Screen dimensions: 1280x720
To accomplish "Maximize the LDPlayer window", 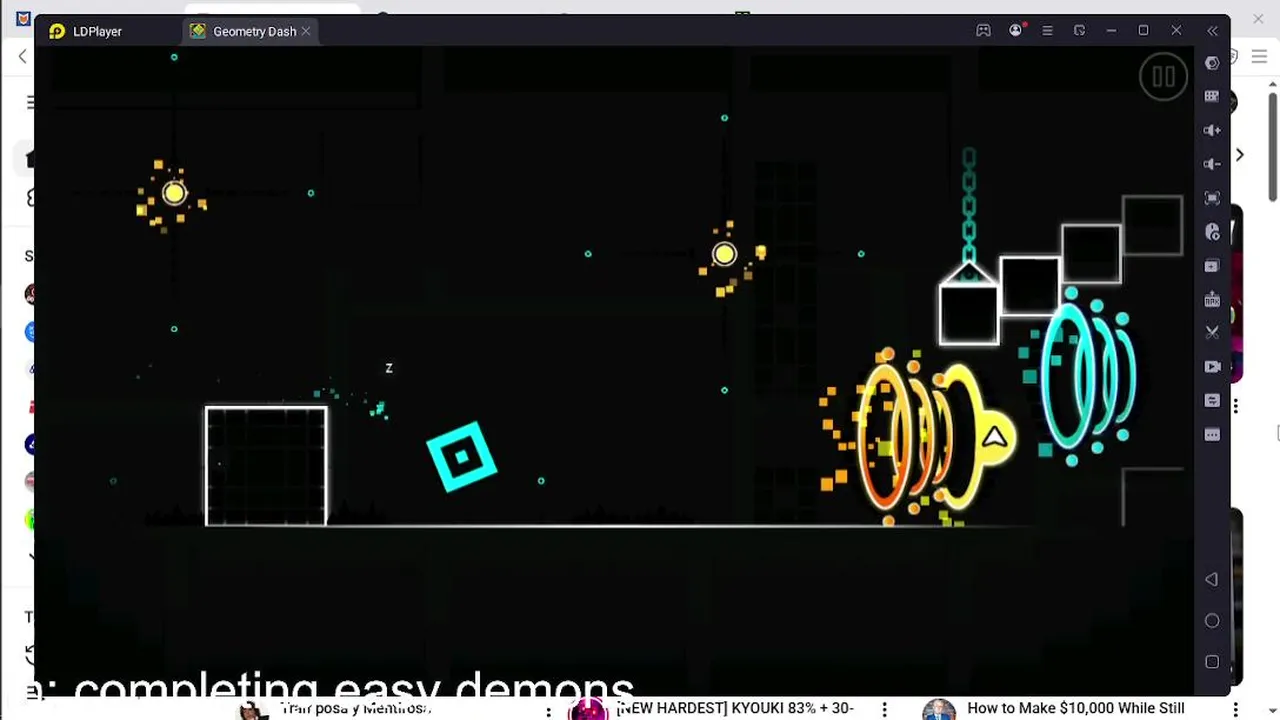I will 1144,31.
